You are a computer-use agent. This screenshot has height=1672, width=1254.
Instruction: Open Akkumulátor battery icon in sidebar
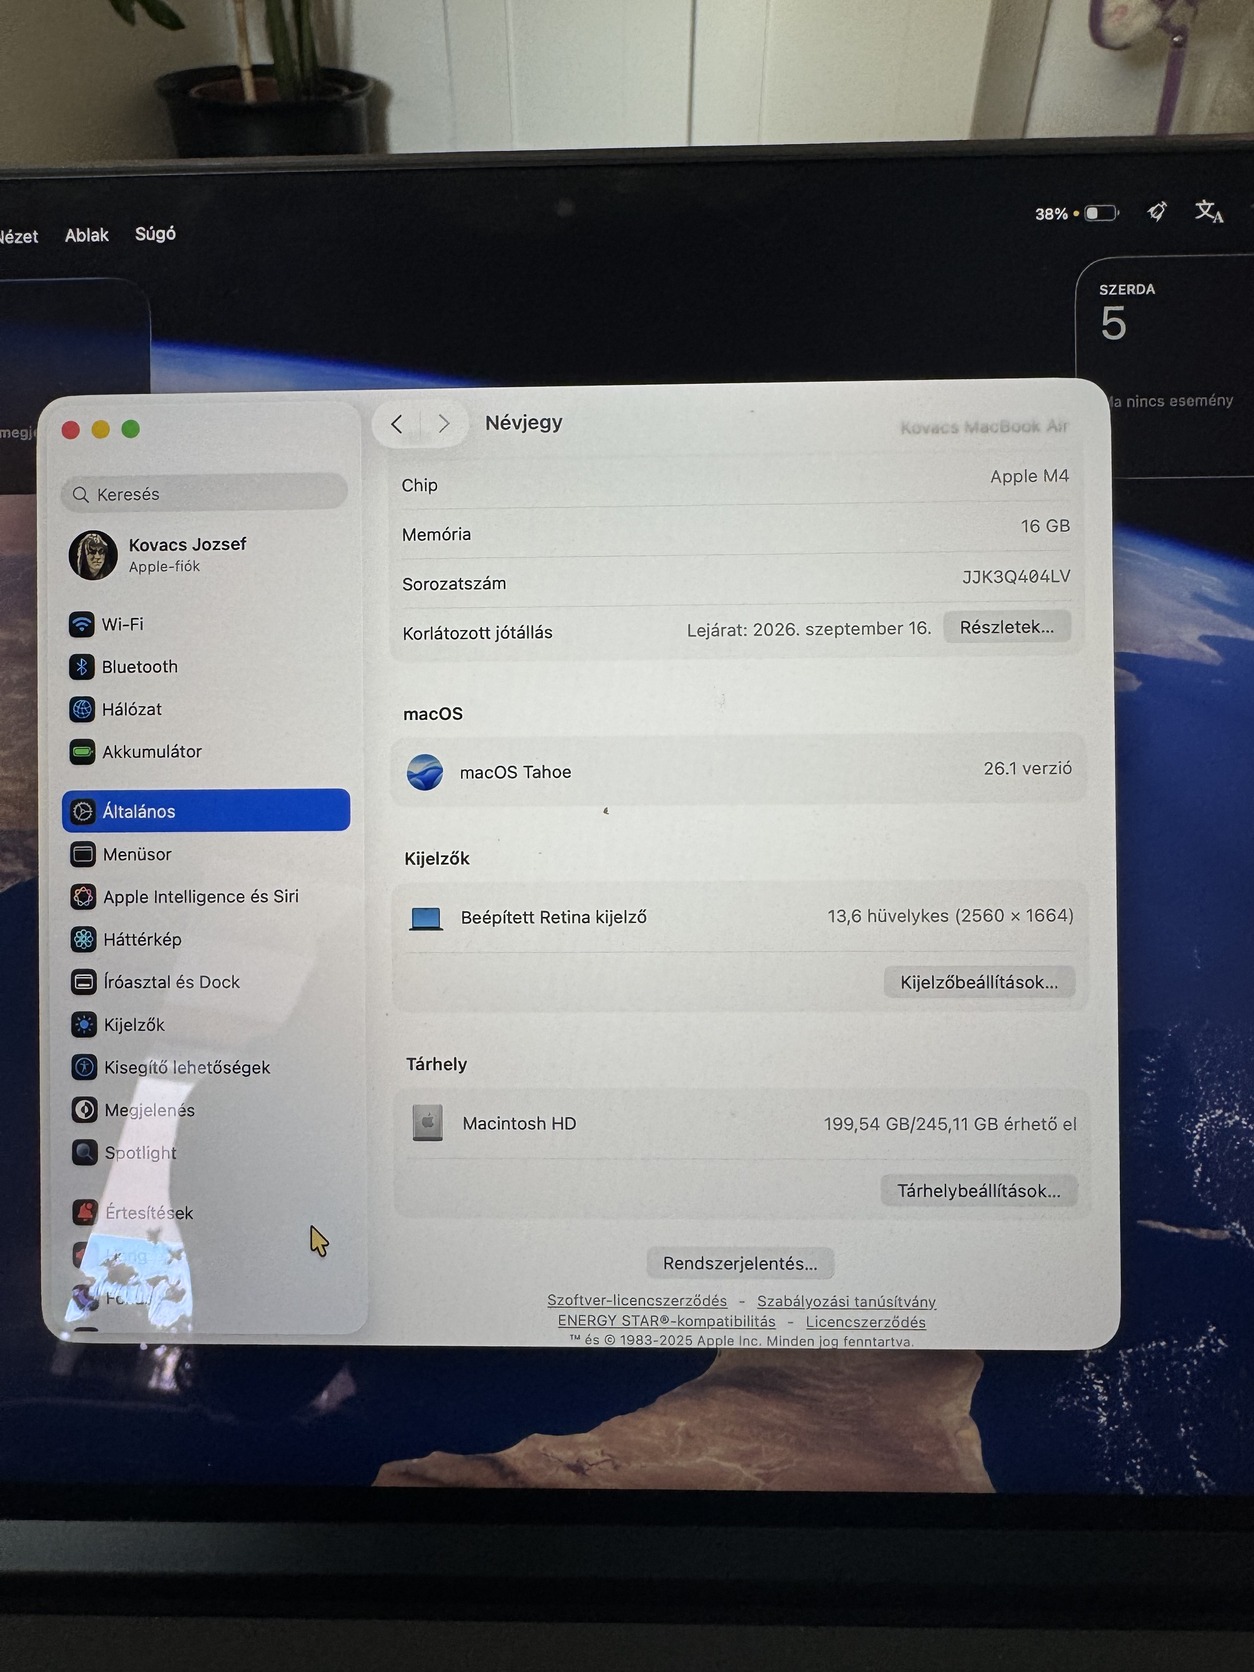point(83,751)
